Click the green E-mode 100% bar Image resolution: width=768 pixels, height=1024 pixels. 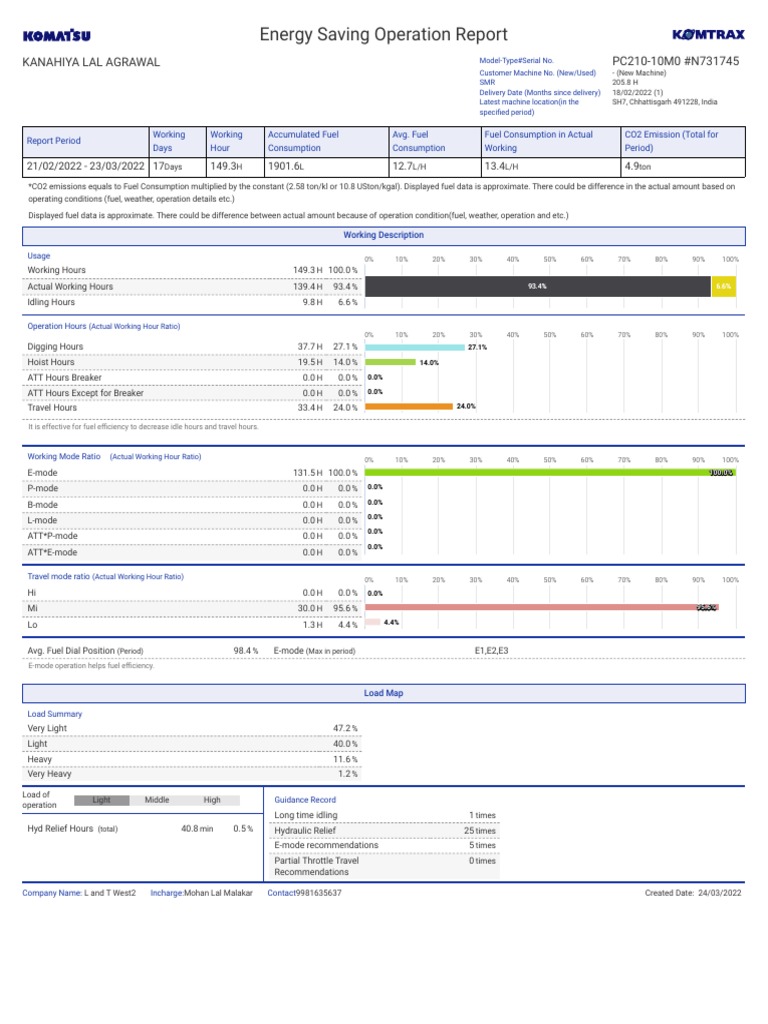pos(550,472)
